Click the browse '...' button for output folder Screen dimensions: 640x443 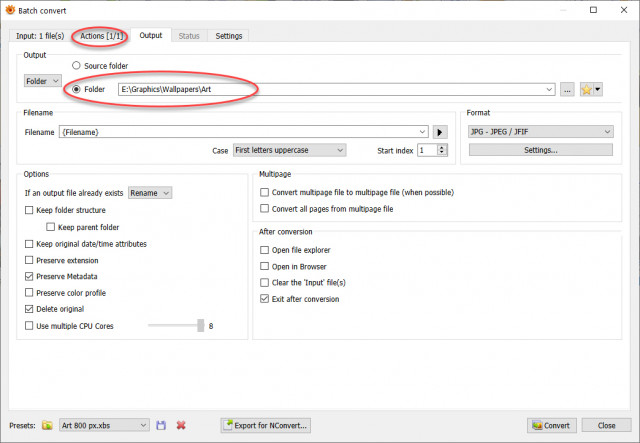567,89
